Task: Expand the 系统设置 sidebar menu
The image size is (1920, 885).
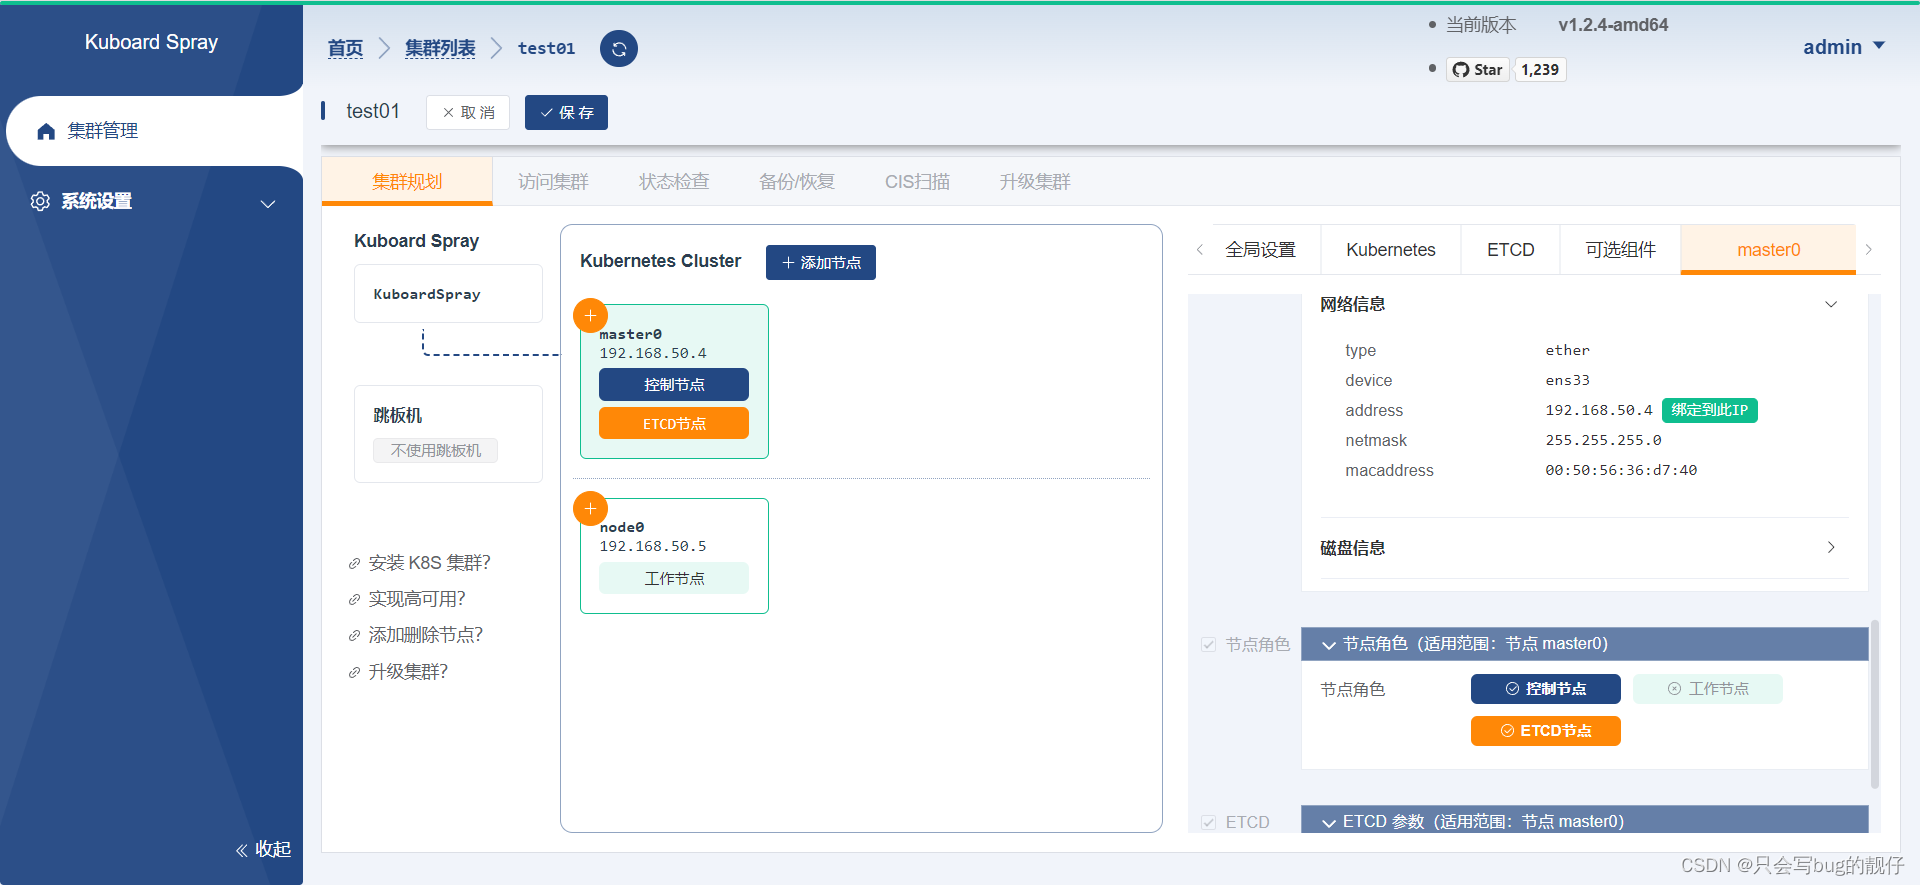Action: (x=151, y=202)
